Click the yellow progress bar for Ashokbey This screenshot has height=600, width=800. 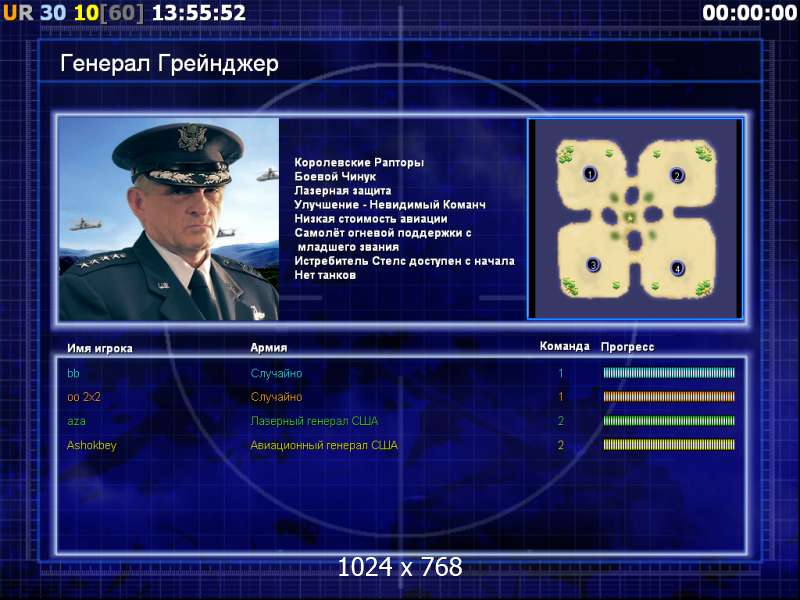[669, 445]
